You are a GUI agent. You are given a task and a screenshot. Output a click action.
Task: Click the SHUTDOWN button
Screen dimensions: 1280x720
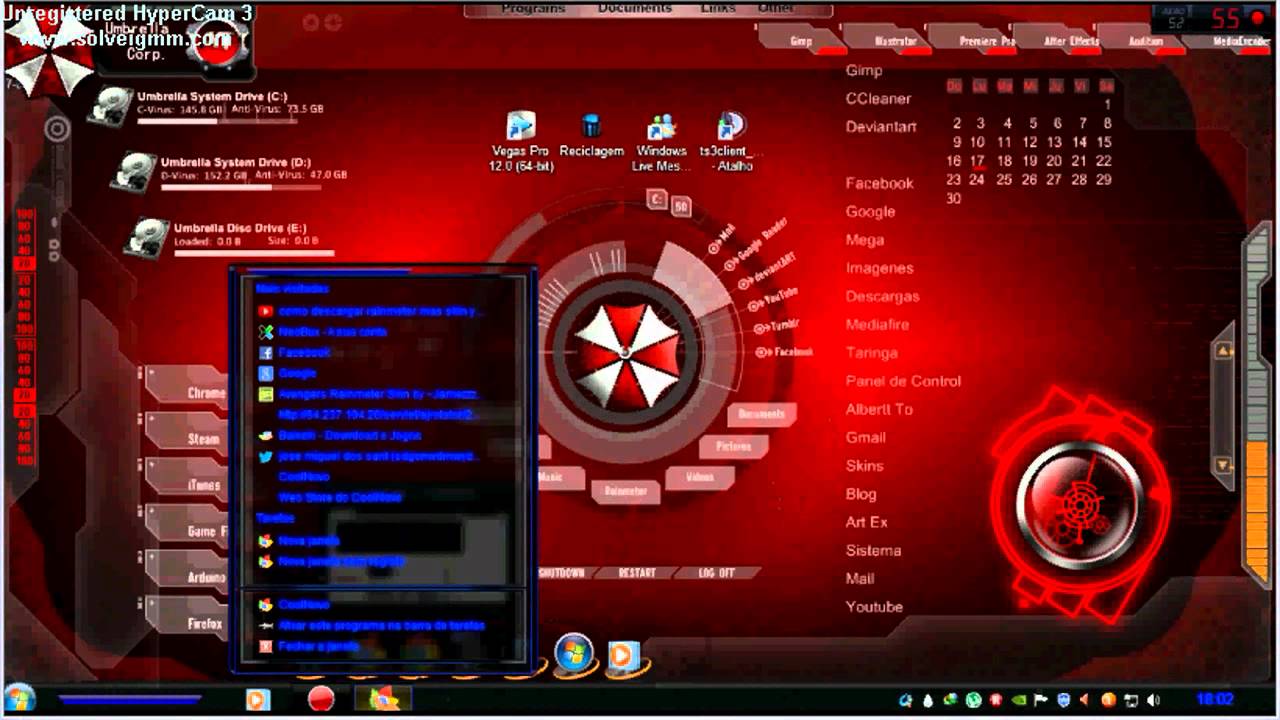pyautogui.click(x=562, y=573)
